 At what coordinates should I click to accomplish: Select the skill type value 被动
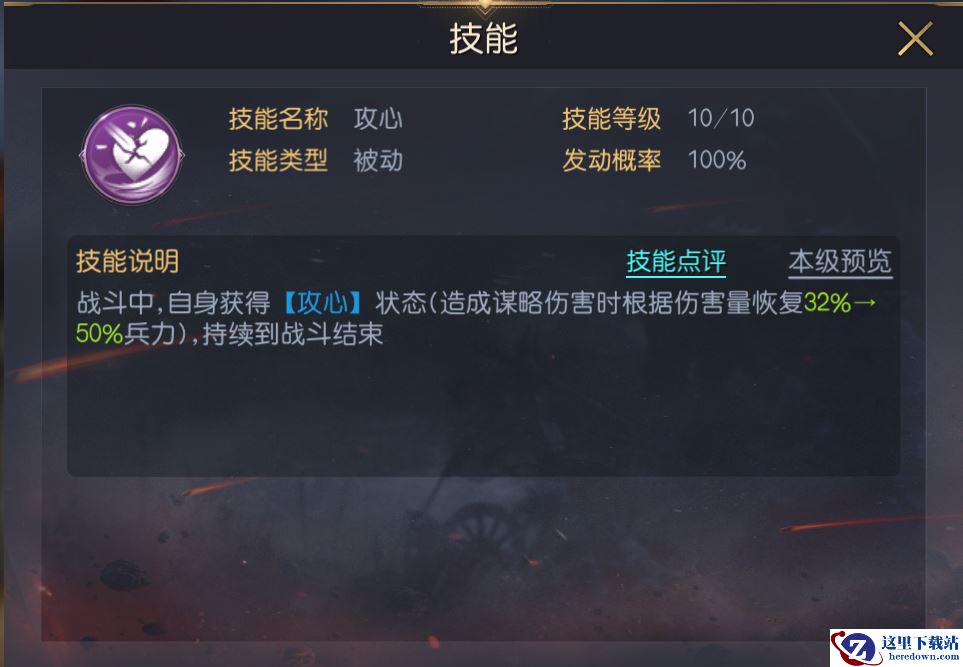click(x=378, y=160)
